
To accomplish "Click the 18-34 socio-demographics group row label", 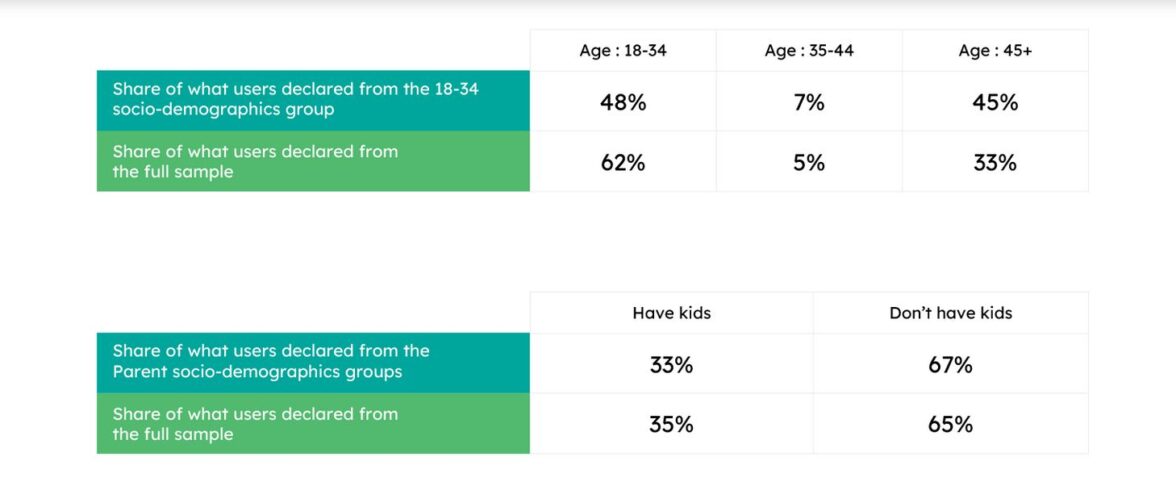I will tap(313, 100).
